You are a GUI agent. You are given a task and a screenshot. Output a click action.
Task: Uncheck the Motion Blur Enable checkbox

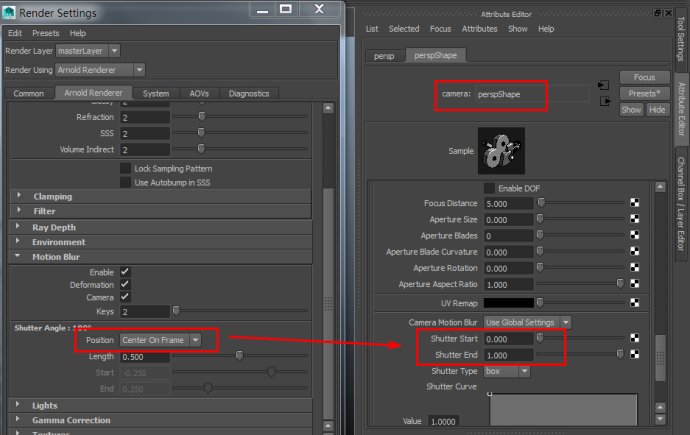point(125,272)
